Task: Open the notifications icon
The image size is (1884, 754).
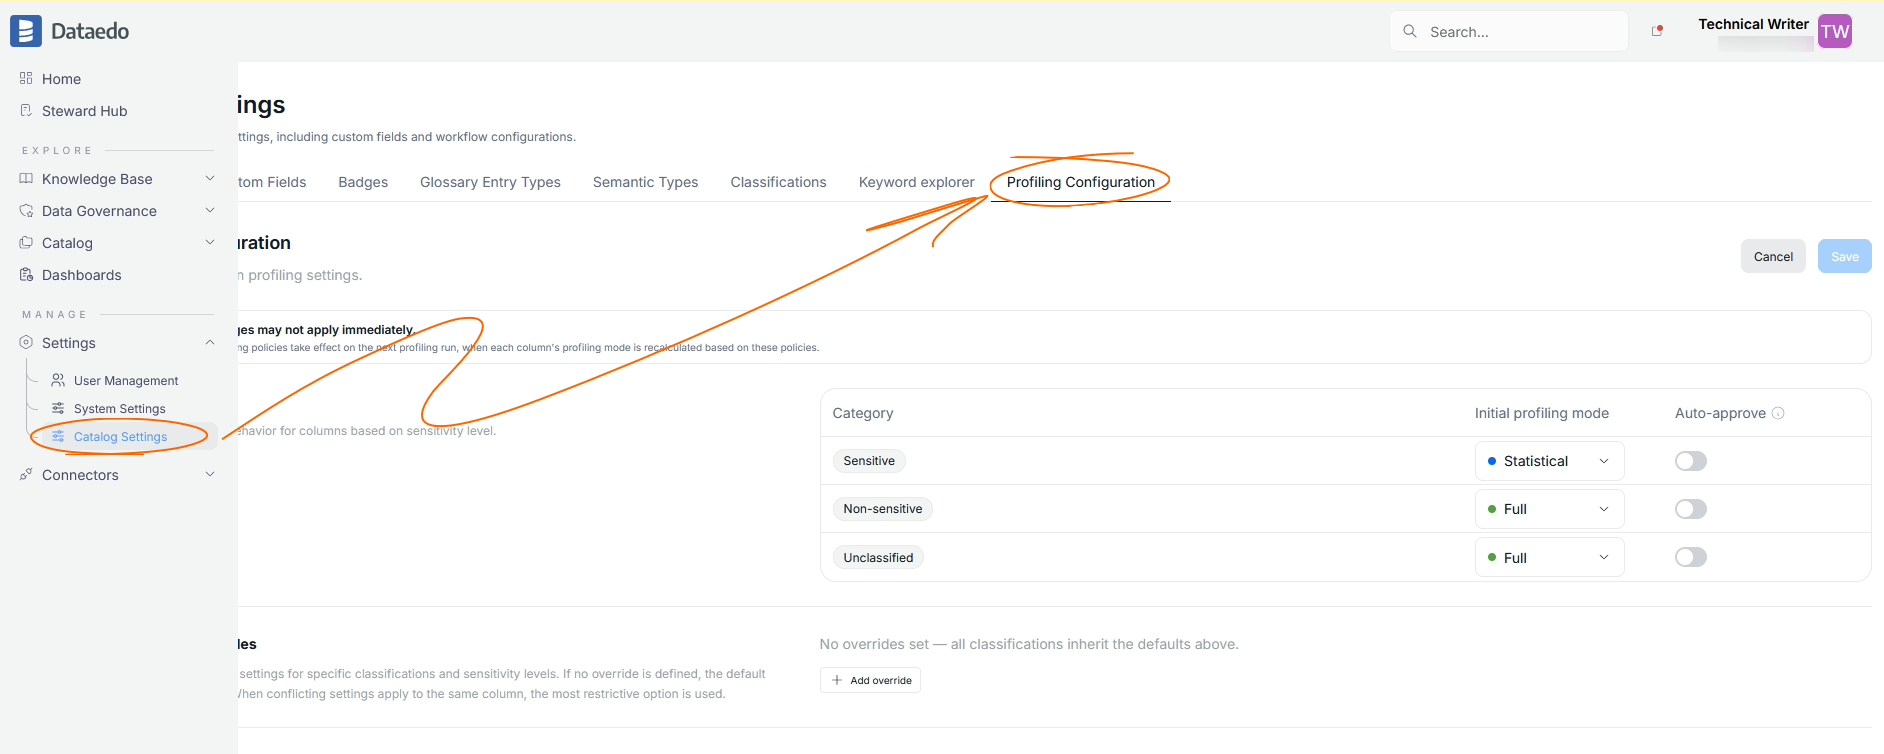Action: point(1657,31)
